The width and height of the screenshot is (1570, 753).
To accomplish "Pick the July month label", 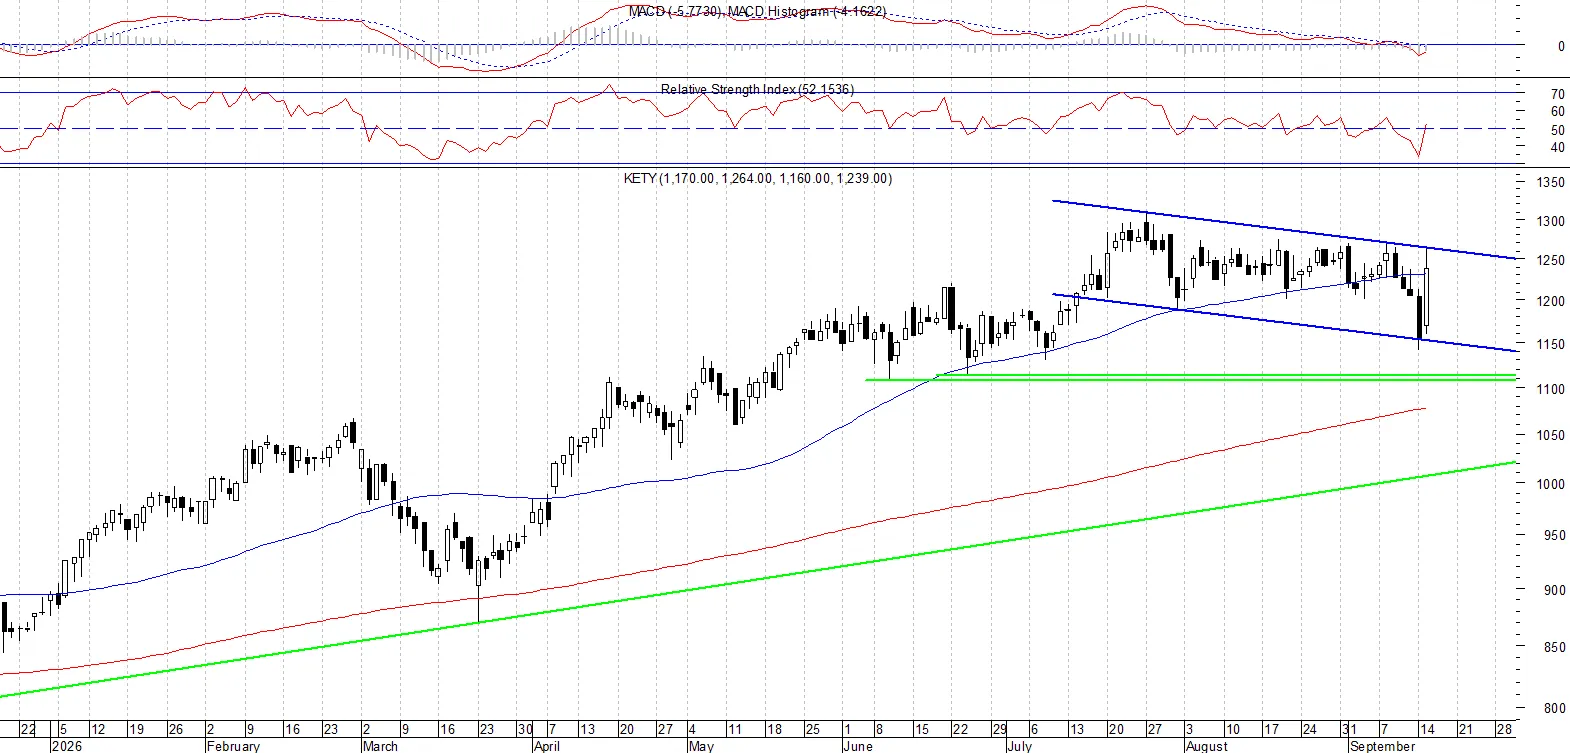I will click(x=1020, y=746).
